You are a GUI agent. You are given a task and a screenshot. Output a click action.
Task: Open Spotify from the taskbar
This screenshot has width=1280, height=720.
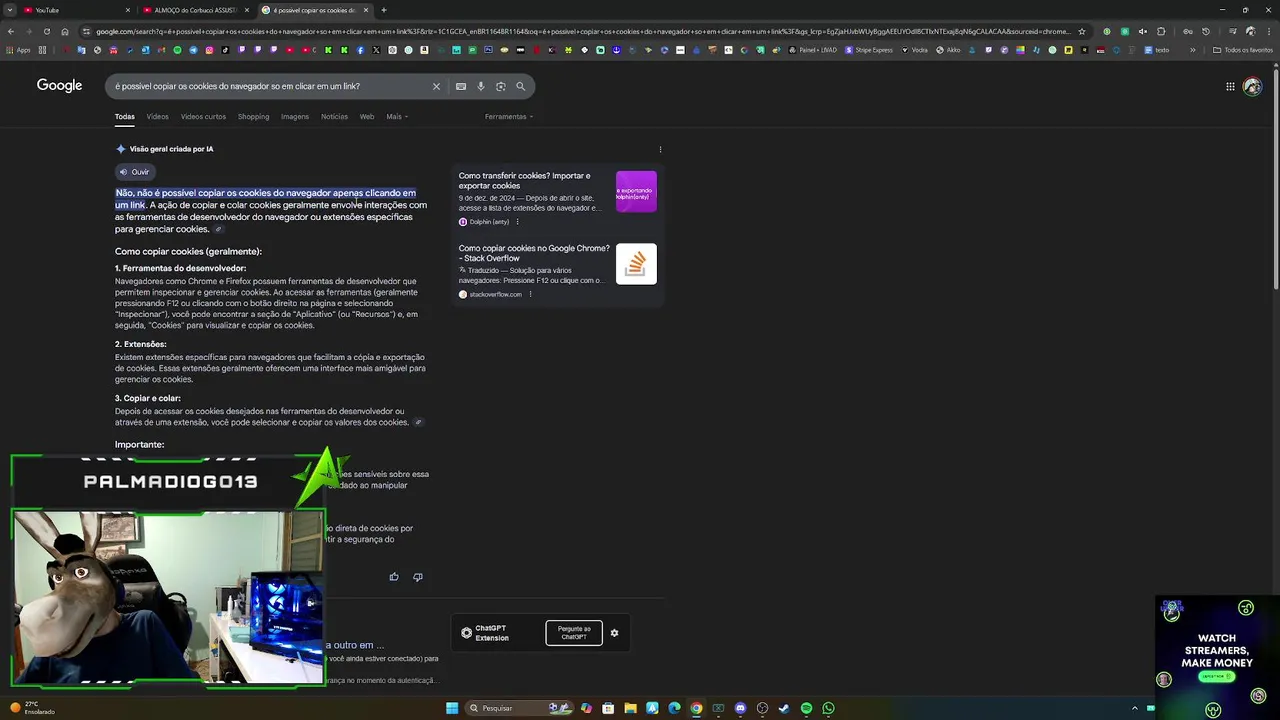806,708
